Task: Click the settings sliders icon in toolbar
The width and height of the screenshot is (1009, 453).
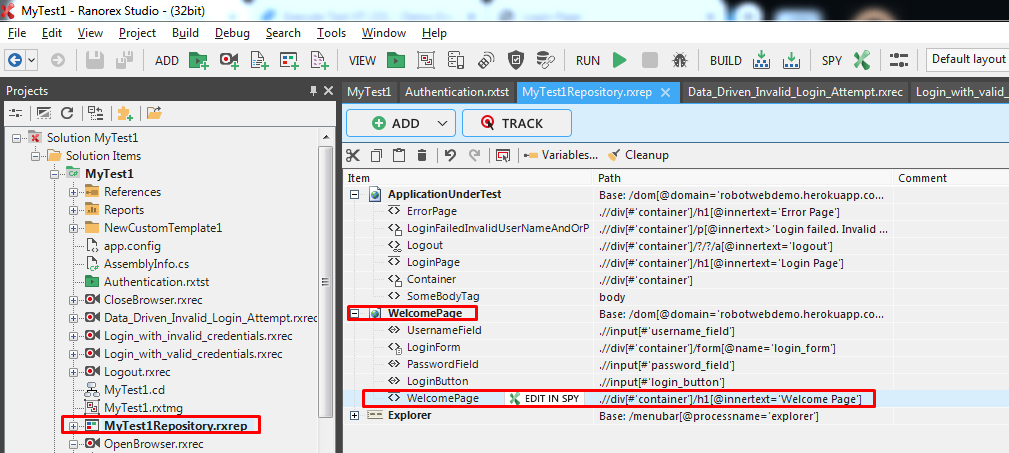Action: tap(898, 60)
